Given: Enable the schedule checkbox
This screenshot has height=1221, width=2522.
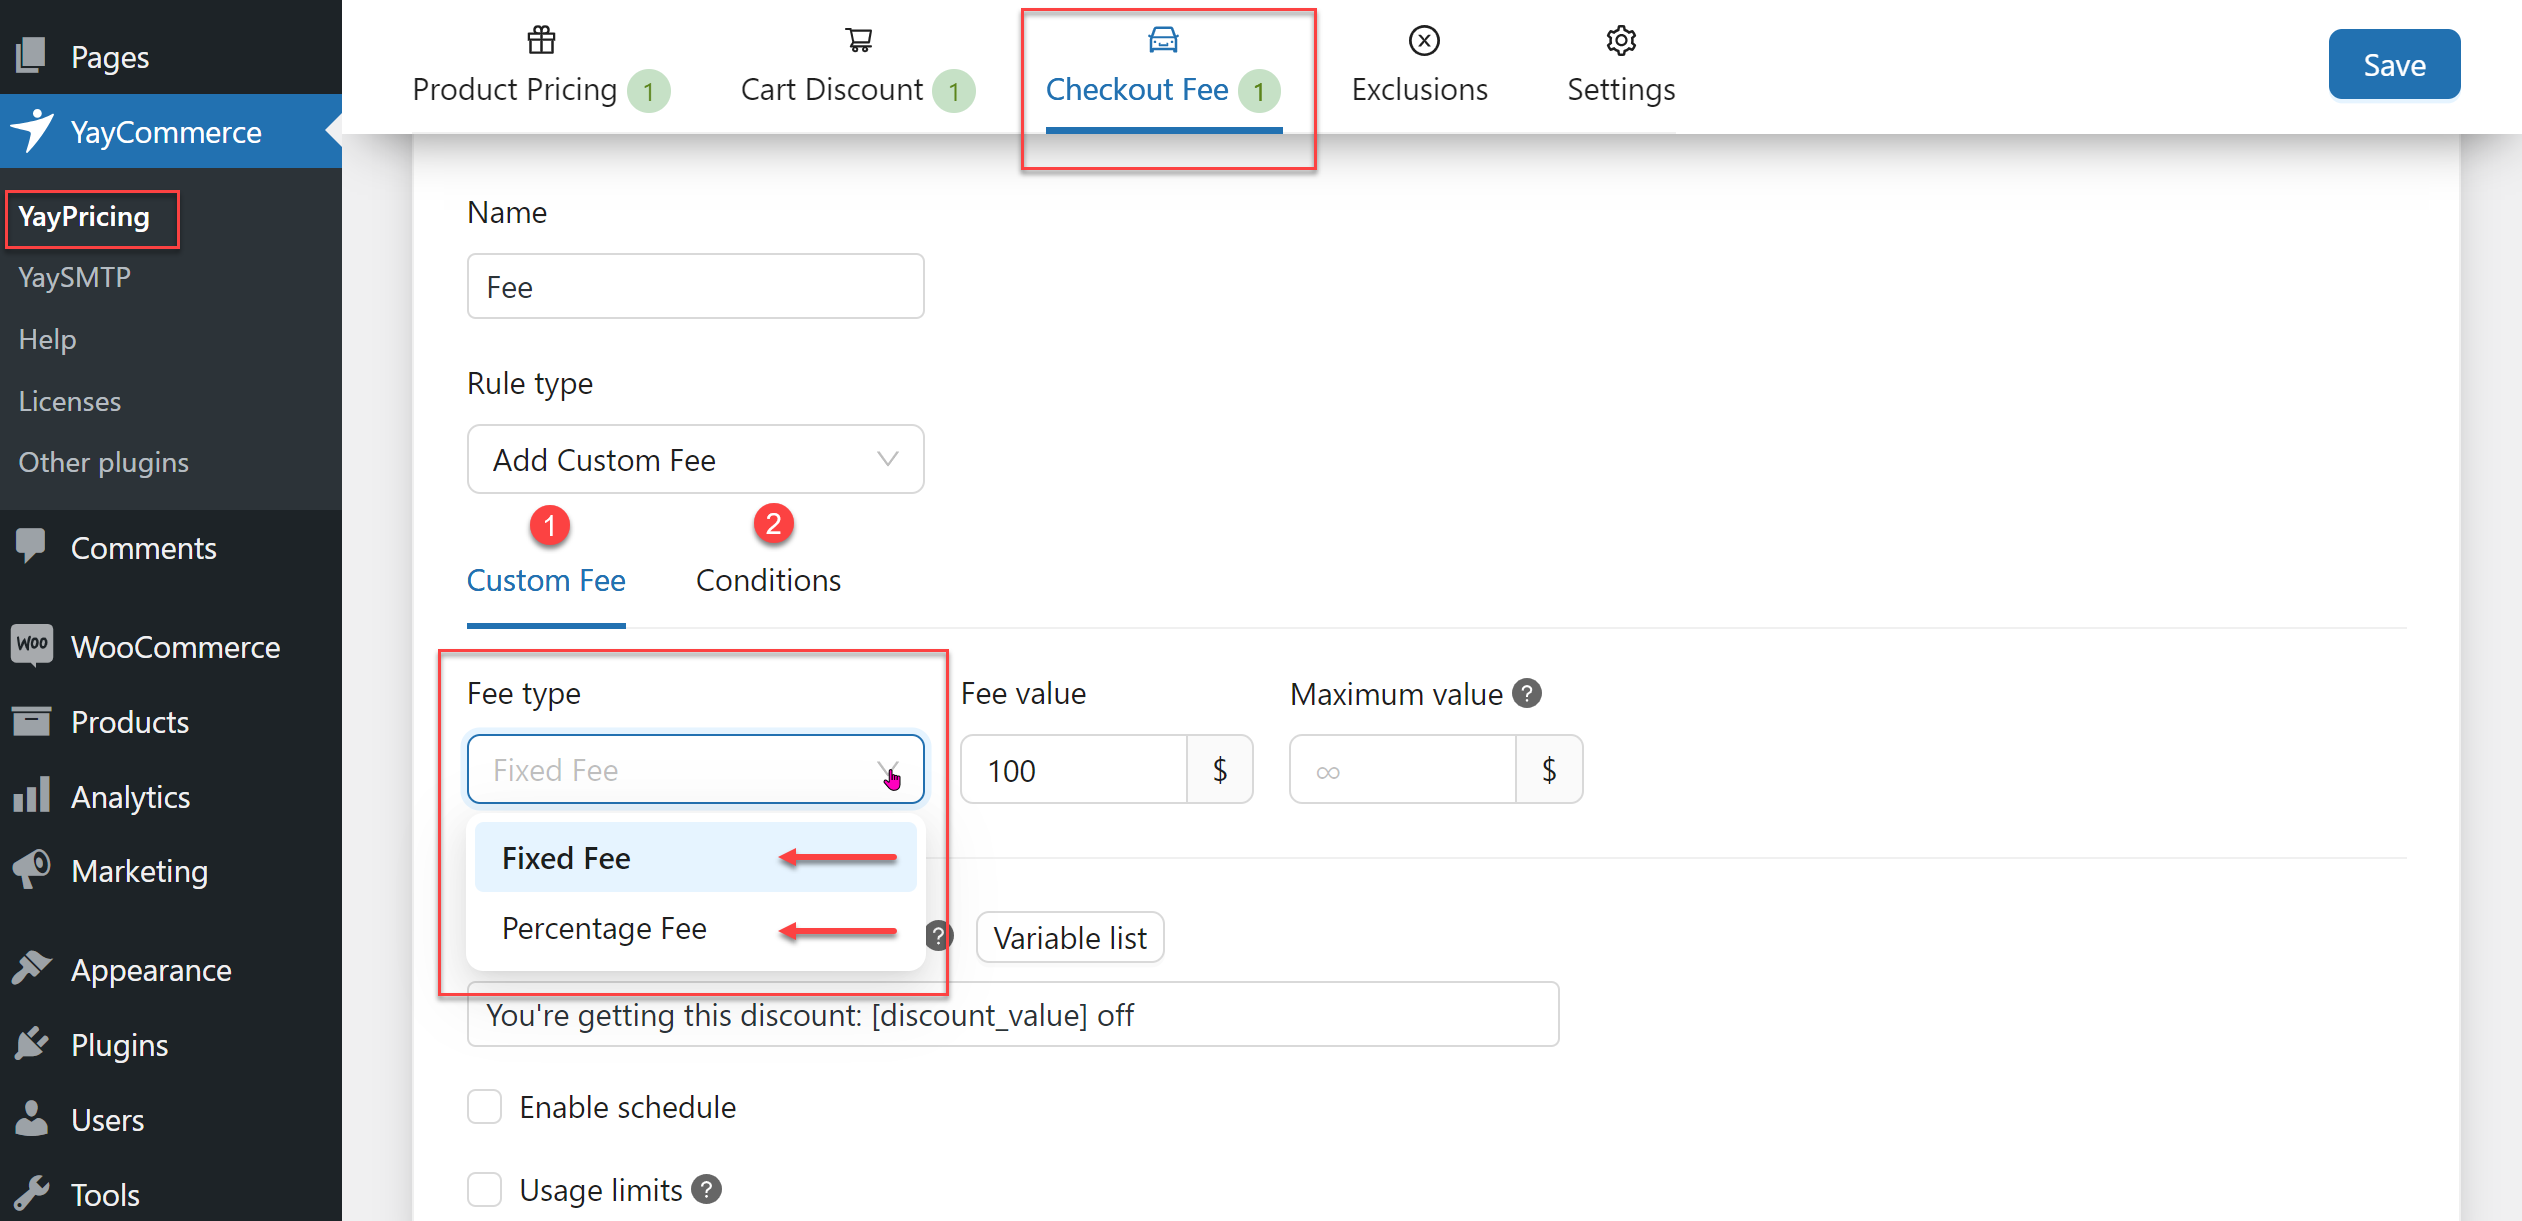Looking at the screenshot, I should pos(485,1107).
